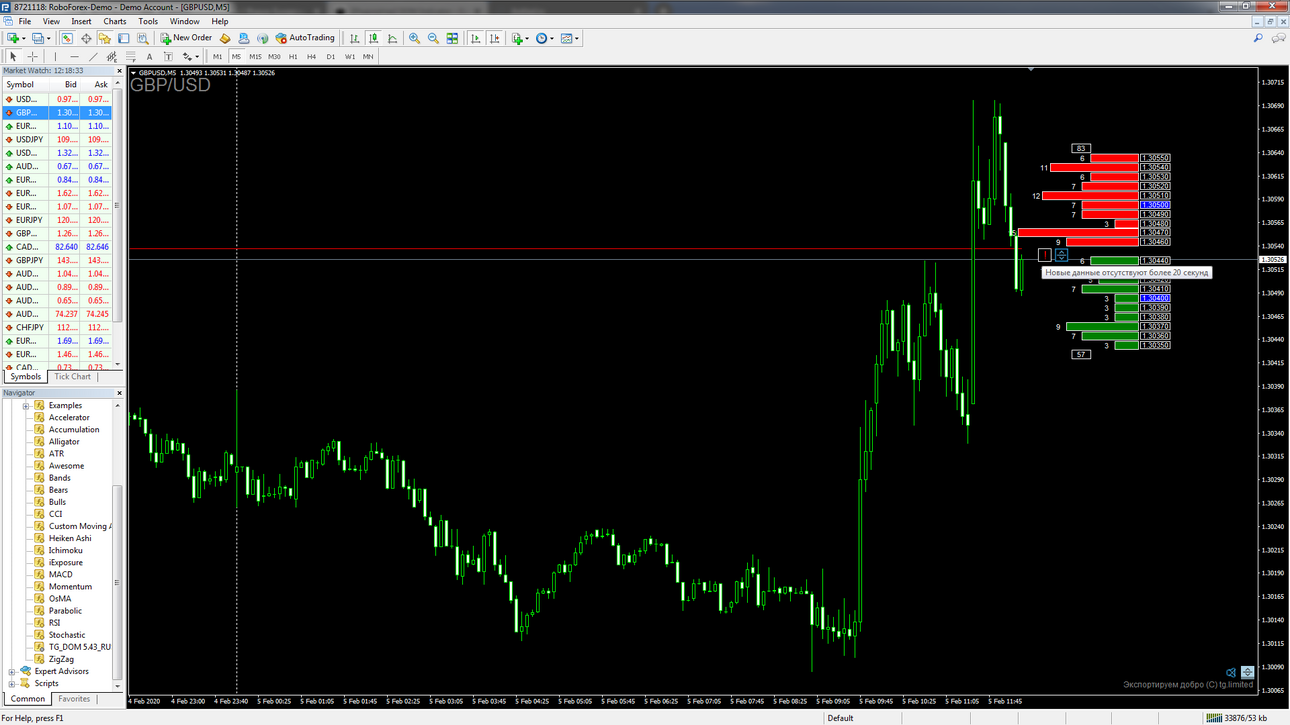Image resolution: width=1290 pixels, height=725 pixels.
Task: Expand the Expert Advisors tree node
Action: [x=12, y=672]
